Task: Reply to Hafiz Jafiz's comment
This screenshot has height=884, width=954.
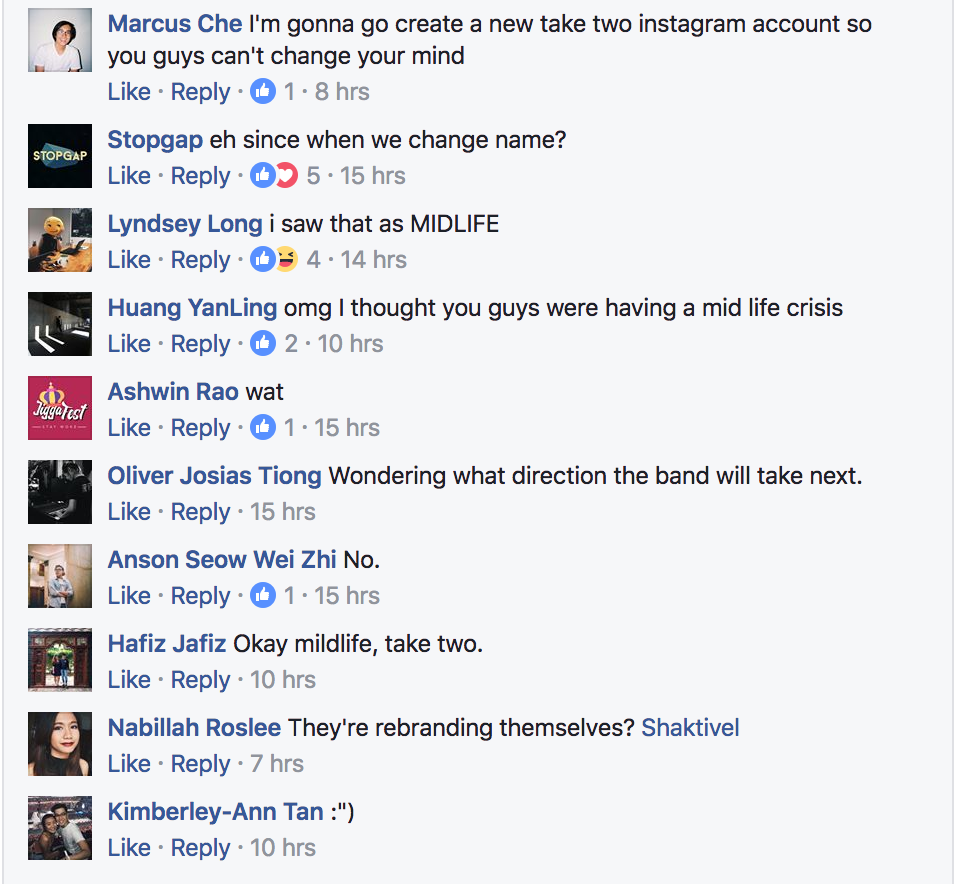Action: point(200,680)
